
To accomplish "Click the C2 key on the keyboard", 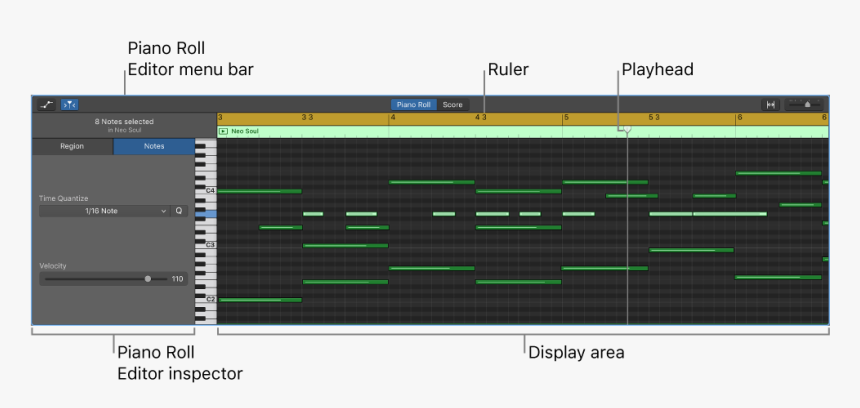I will [206, 299].
